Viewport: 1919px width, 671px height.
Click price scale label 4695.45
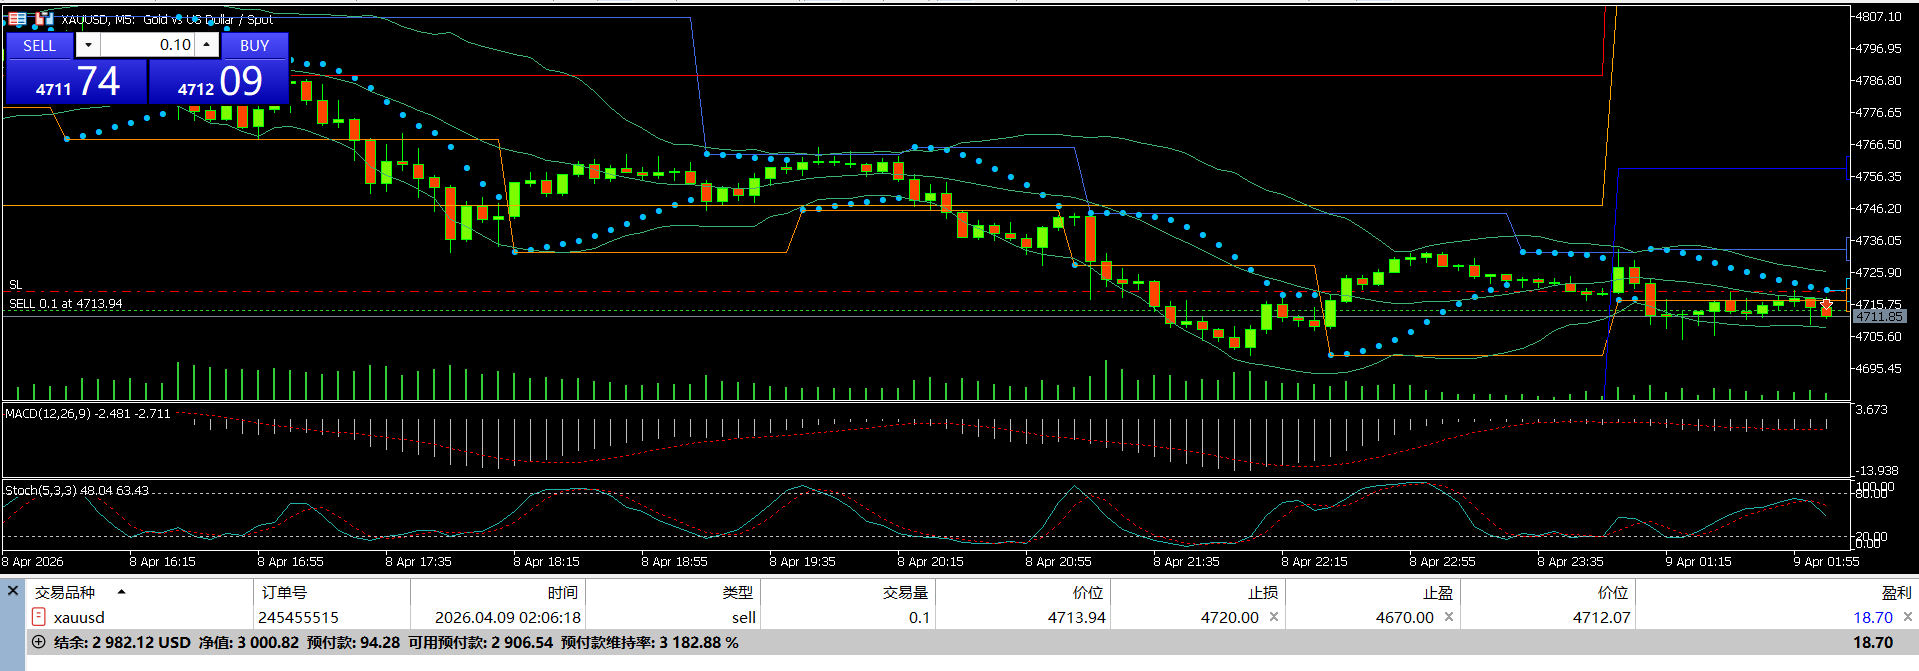1877,368
